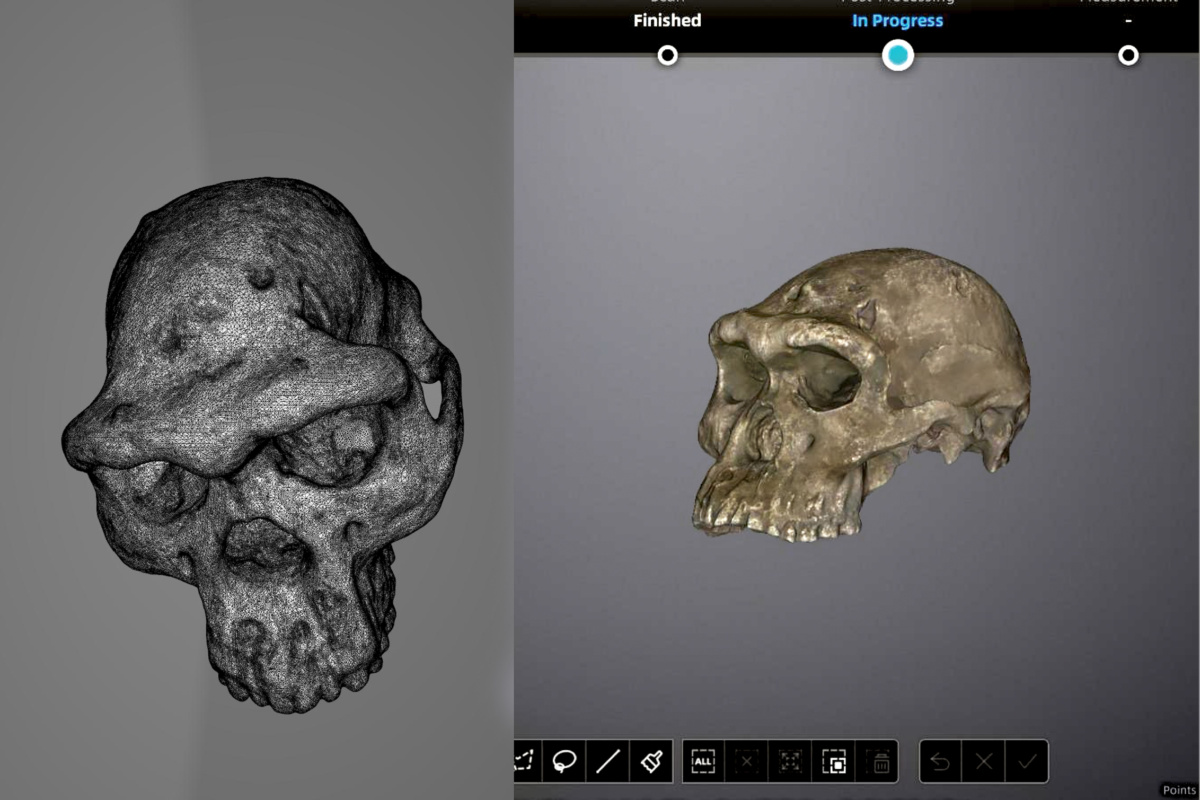Invert the current selection
Image resolution: width=1200 pixels, height=800 pixels.
pos(834,762)
